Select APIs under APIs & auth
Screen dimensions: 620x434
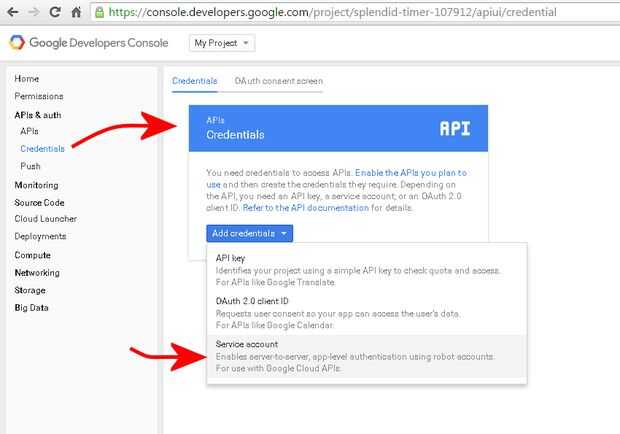[x=29, y=131]
